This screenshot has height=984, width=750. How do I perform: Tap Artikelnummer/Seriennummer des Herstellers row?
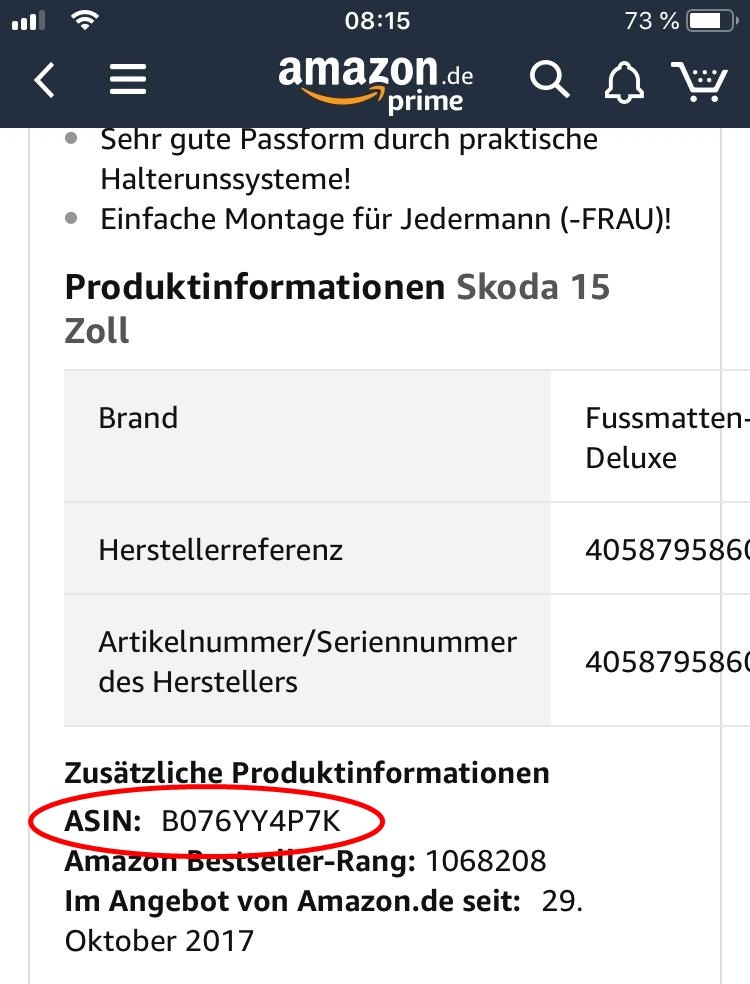tap(307, 661)
